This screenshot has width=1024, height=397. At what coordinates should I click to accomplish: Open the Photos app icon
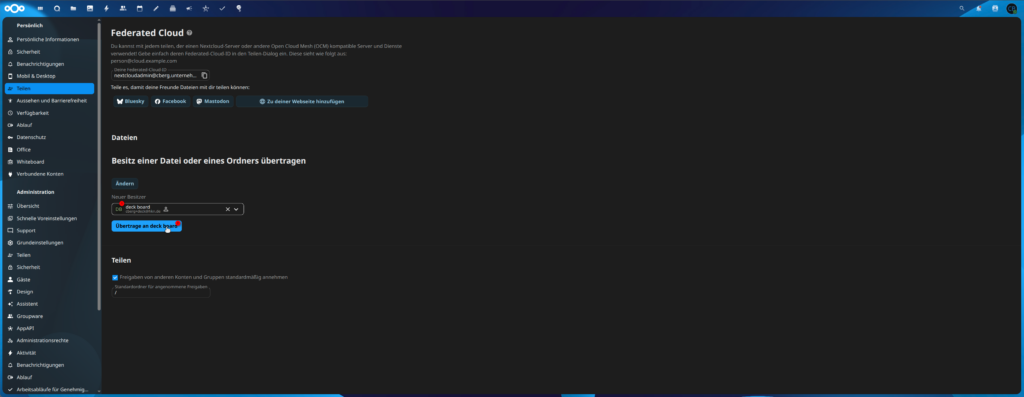click(89, 8)
